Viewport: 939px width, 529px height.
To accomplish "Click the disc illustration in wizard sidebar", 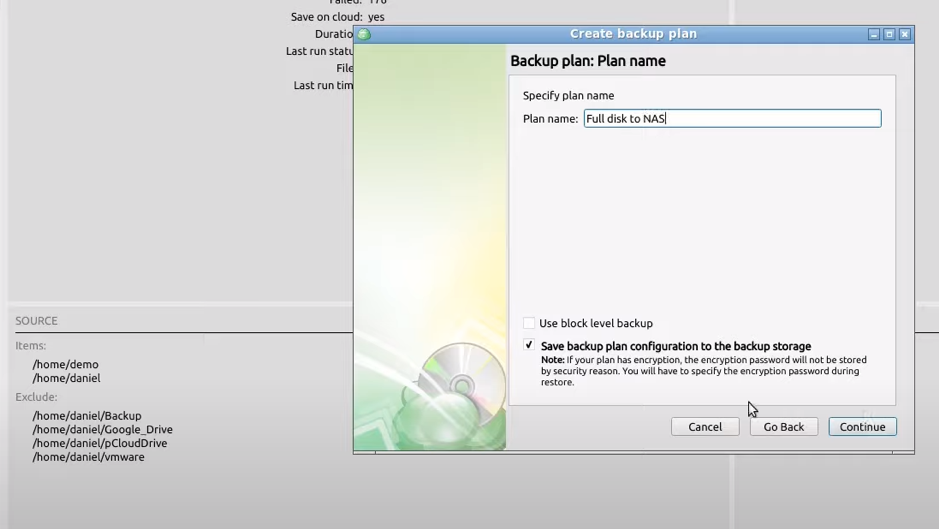I will [462, 384].
